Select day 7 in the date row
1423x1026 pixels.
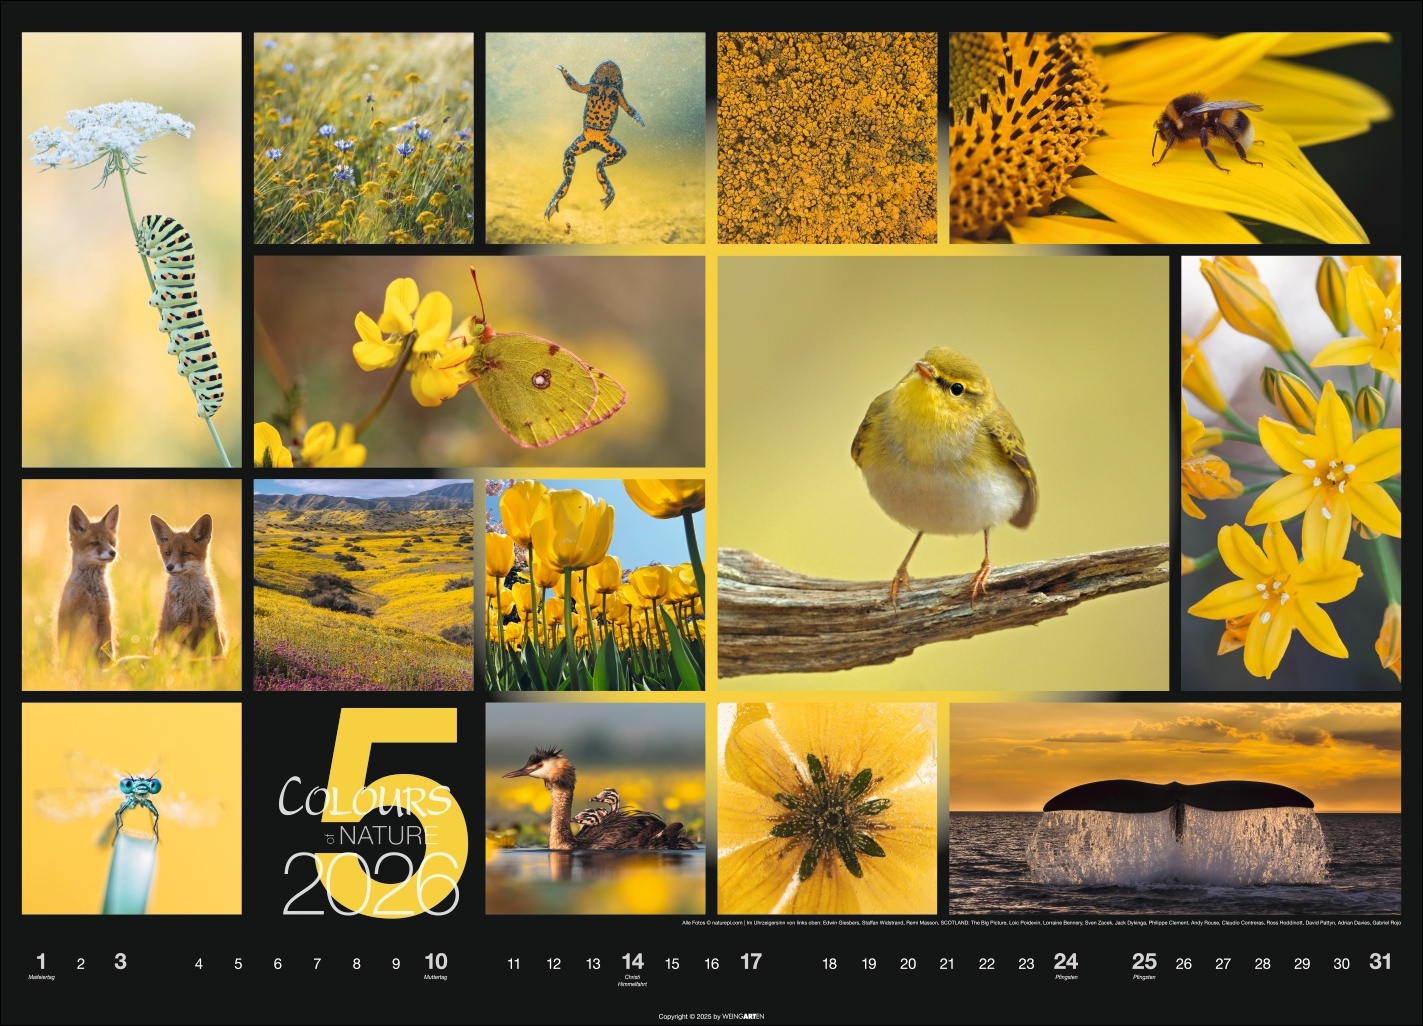tap(317, 964)
